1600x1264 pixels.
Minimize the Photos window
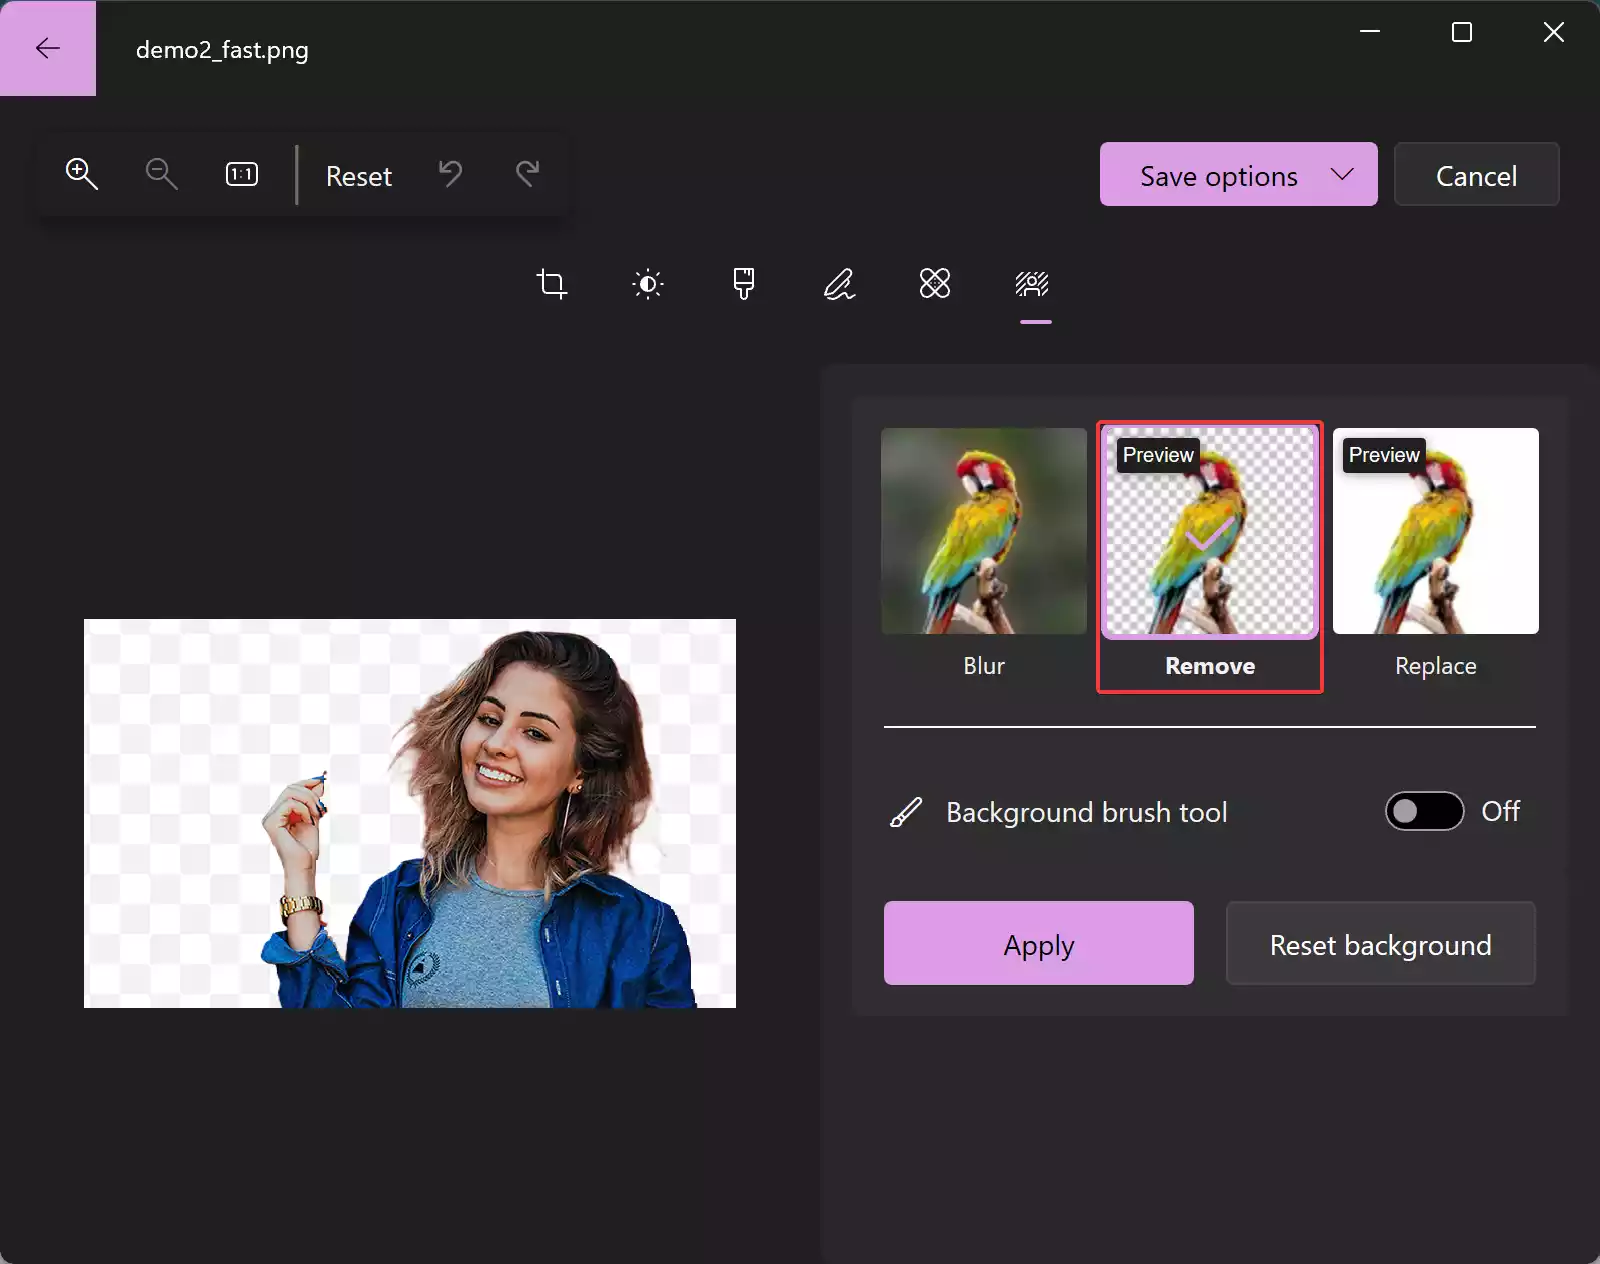click(1370, 32)
